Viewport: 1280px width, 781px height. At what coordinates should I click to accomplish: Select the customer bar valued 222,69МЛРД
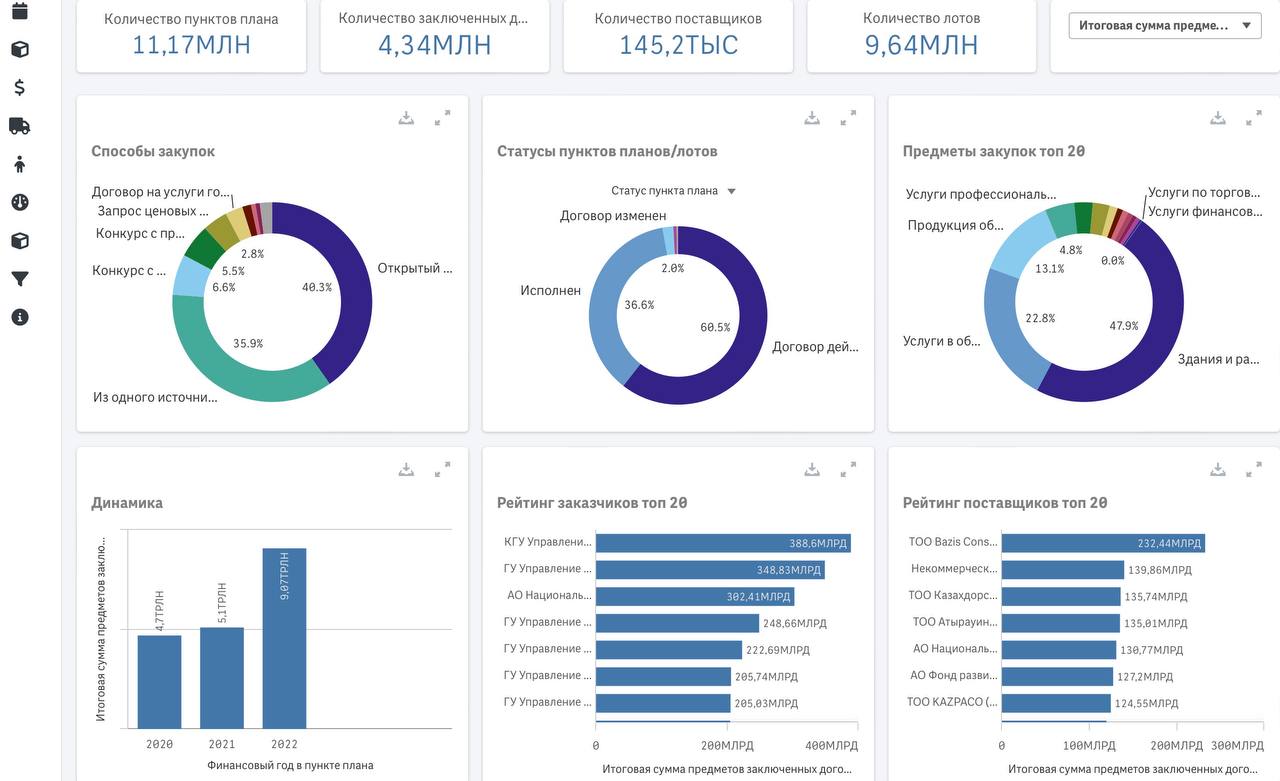click(669, 649)
